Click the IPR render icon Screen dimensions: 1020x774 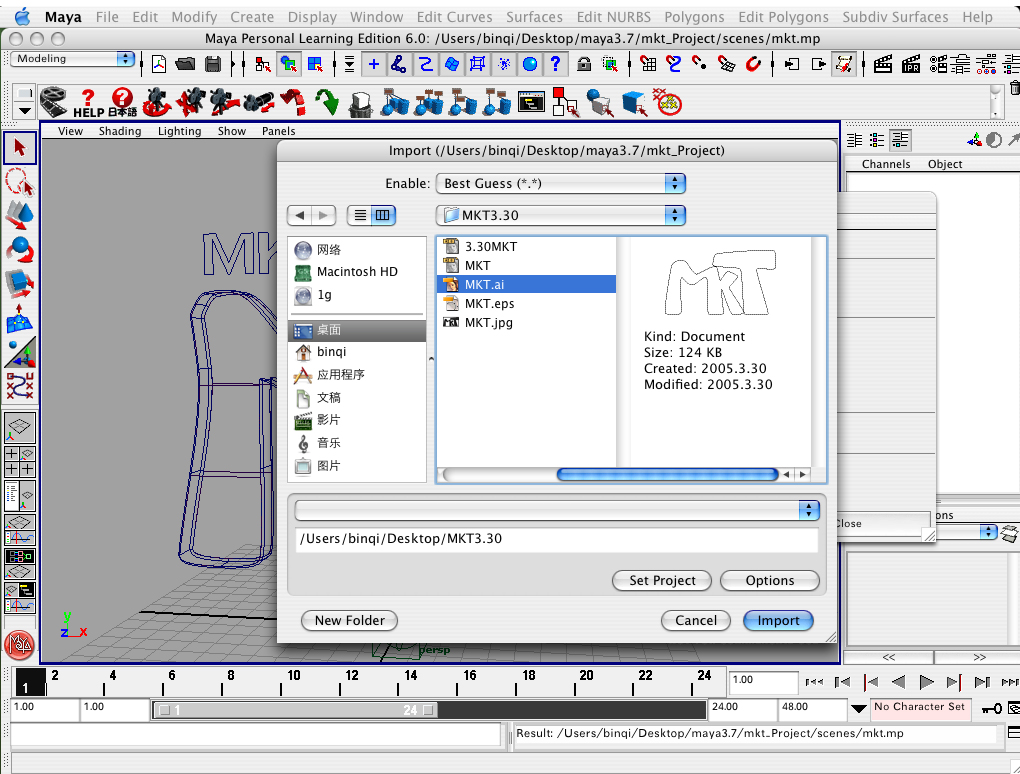(x=911, y=64)
